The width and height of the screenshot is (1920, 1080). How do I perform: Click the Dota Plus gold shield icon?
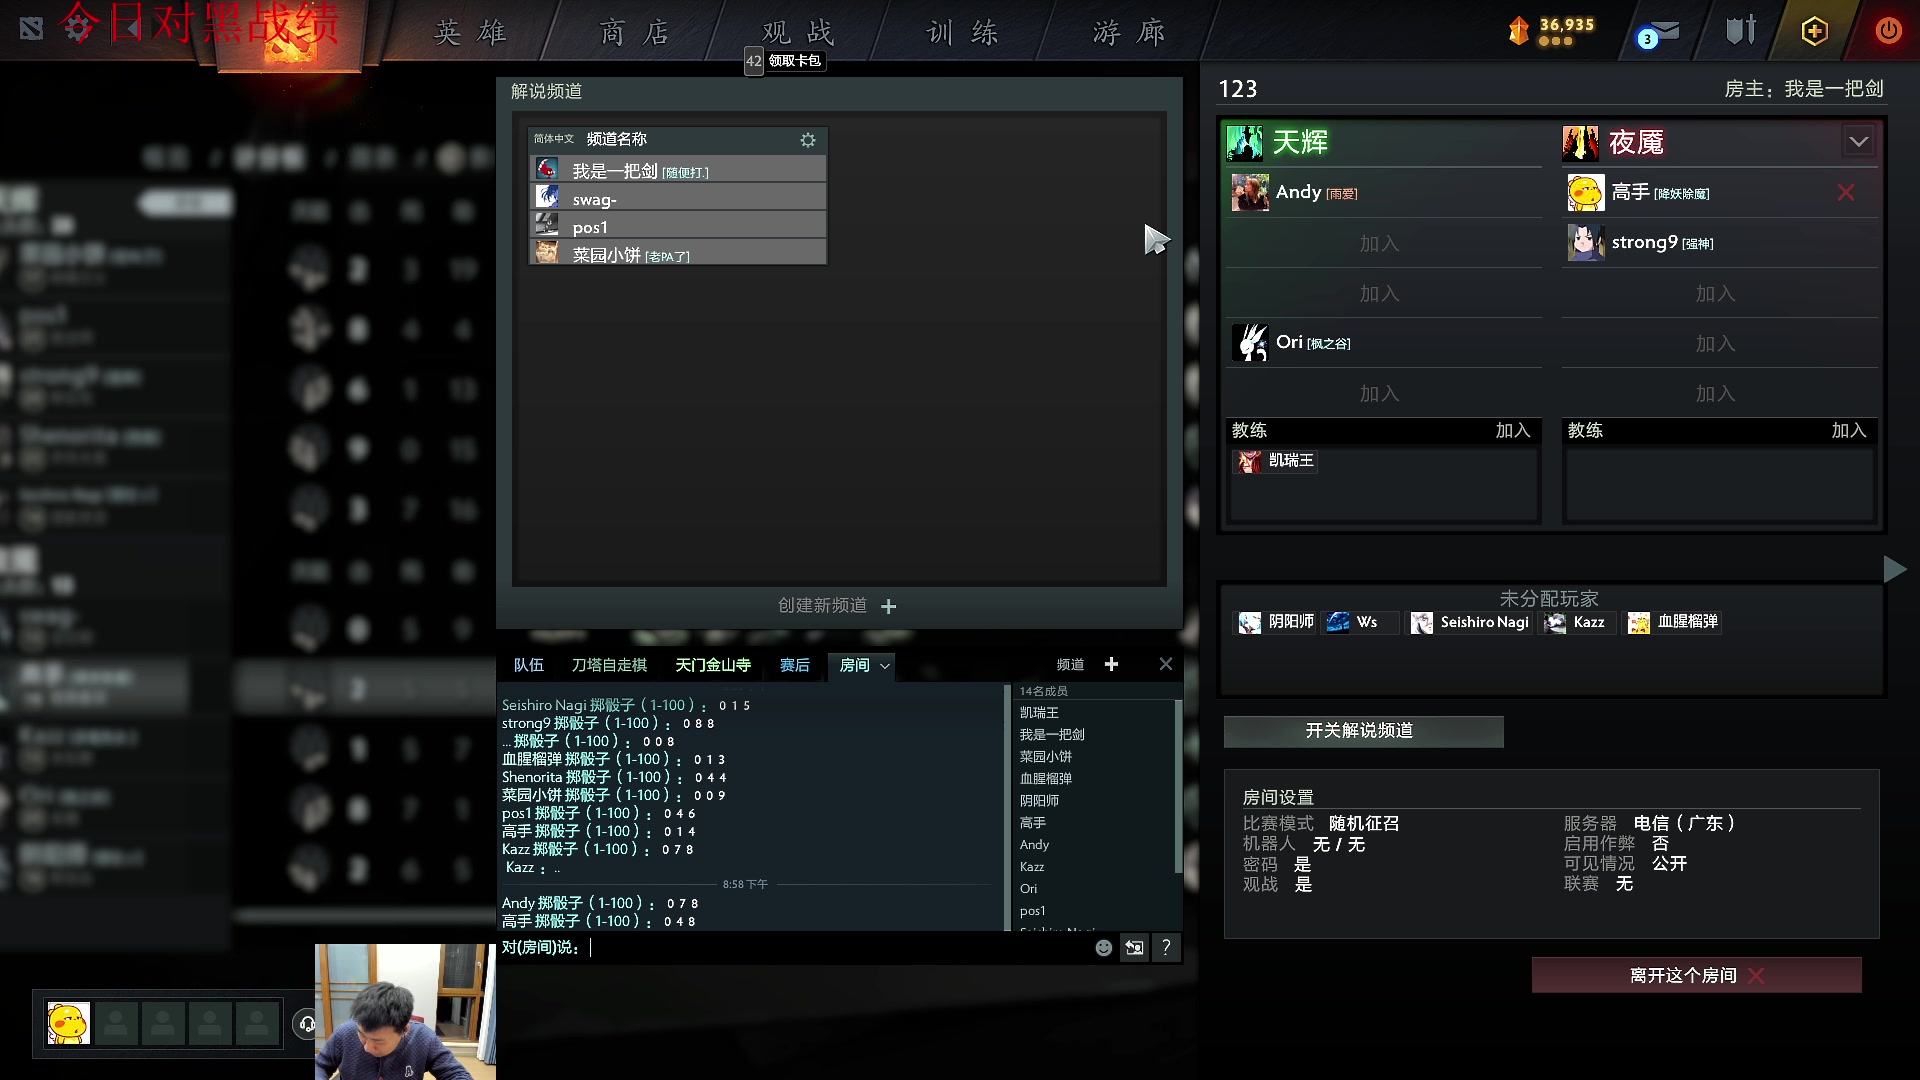point(1814,31)
